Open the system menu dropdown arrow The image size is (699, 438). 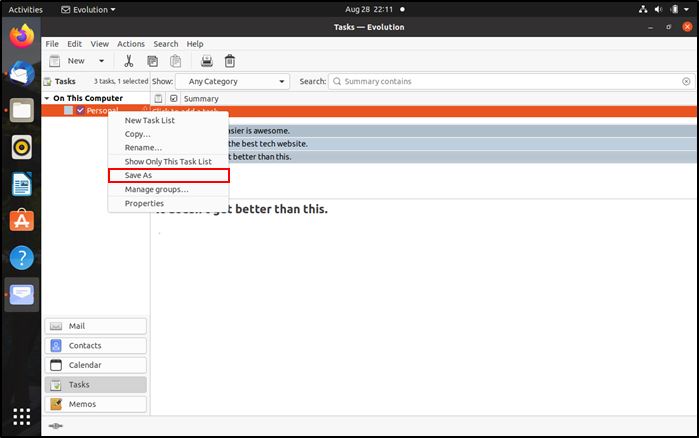coord(687,9)
